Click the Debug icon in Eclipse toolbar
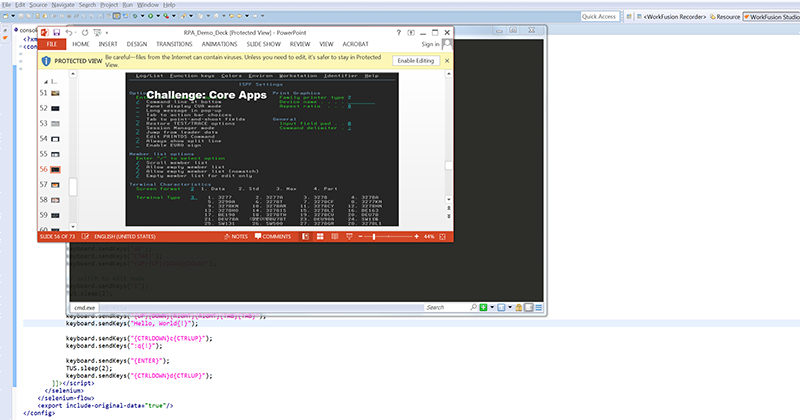Viewport: 800px width, 420px height. [x=135, y=16]
